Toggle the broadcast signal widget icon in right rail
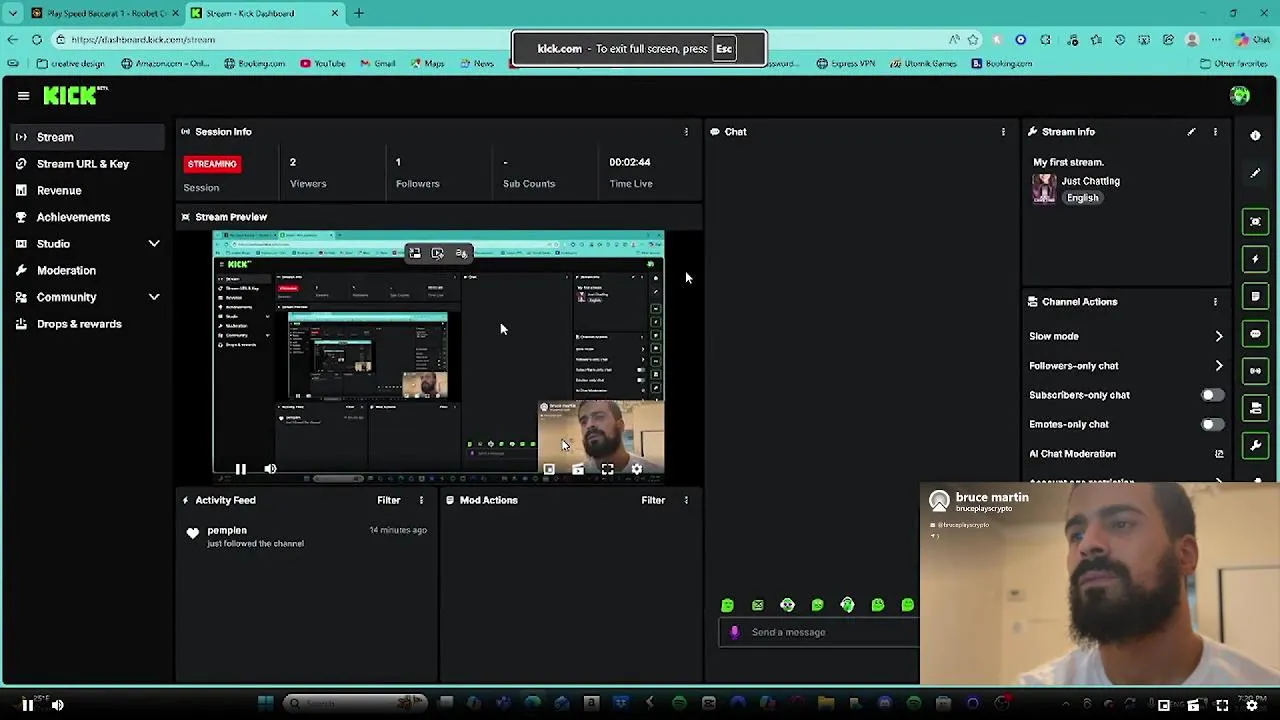 tap(1256, 371)
